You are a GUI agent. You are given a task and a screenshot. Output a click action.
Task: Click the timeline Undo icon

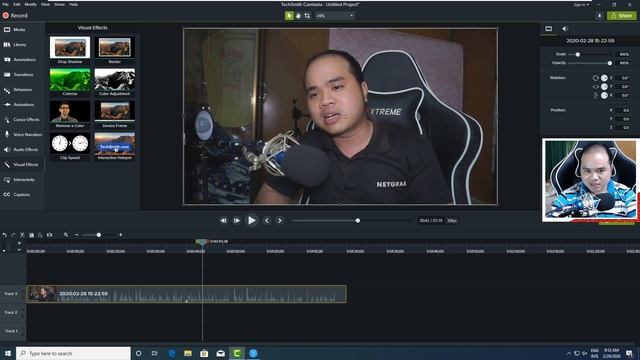click(4, 235)
